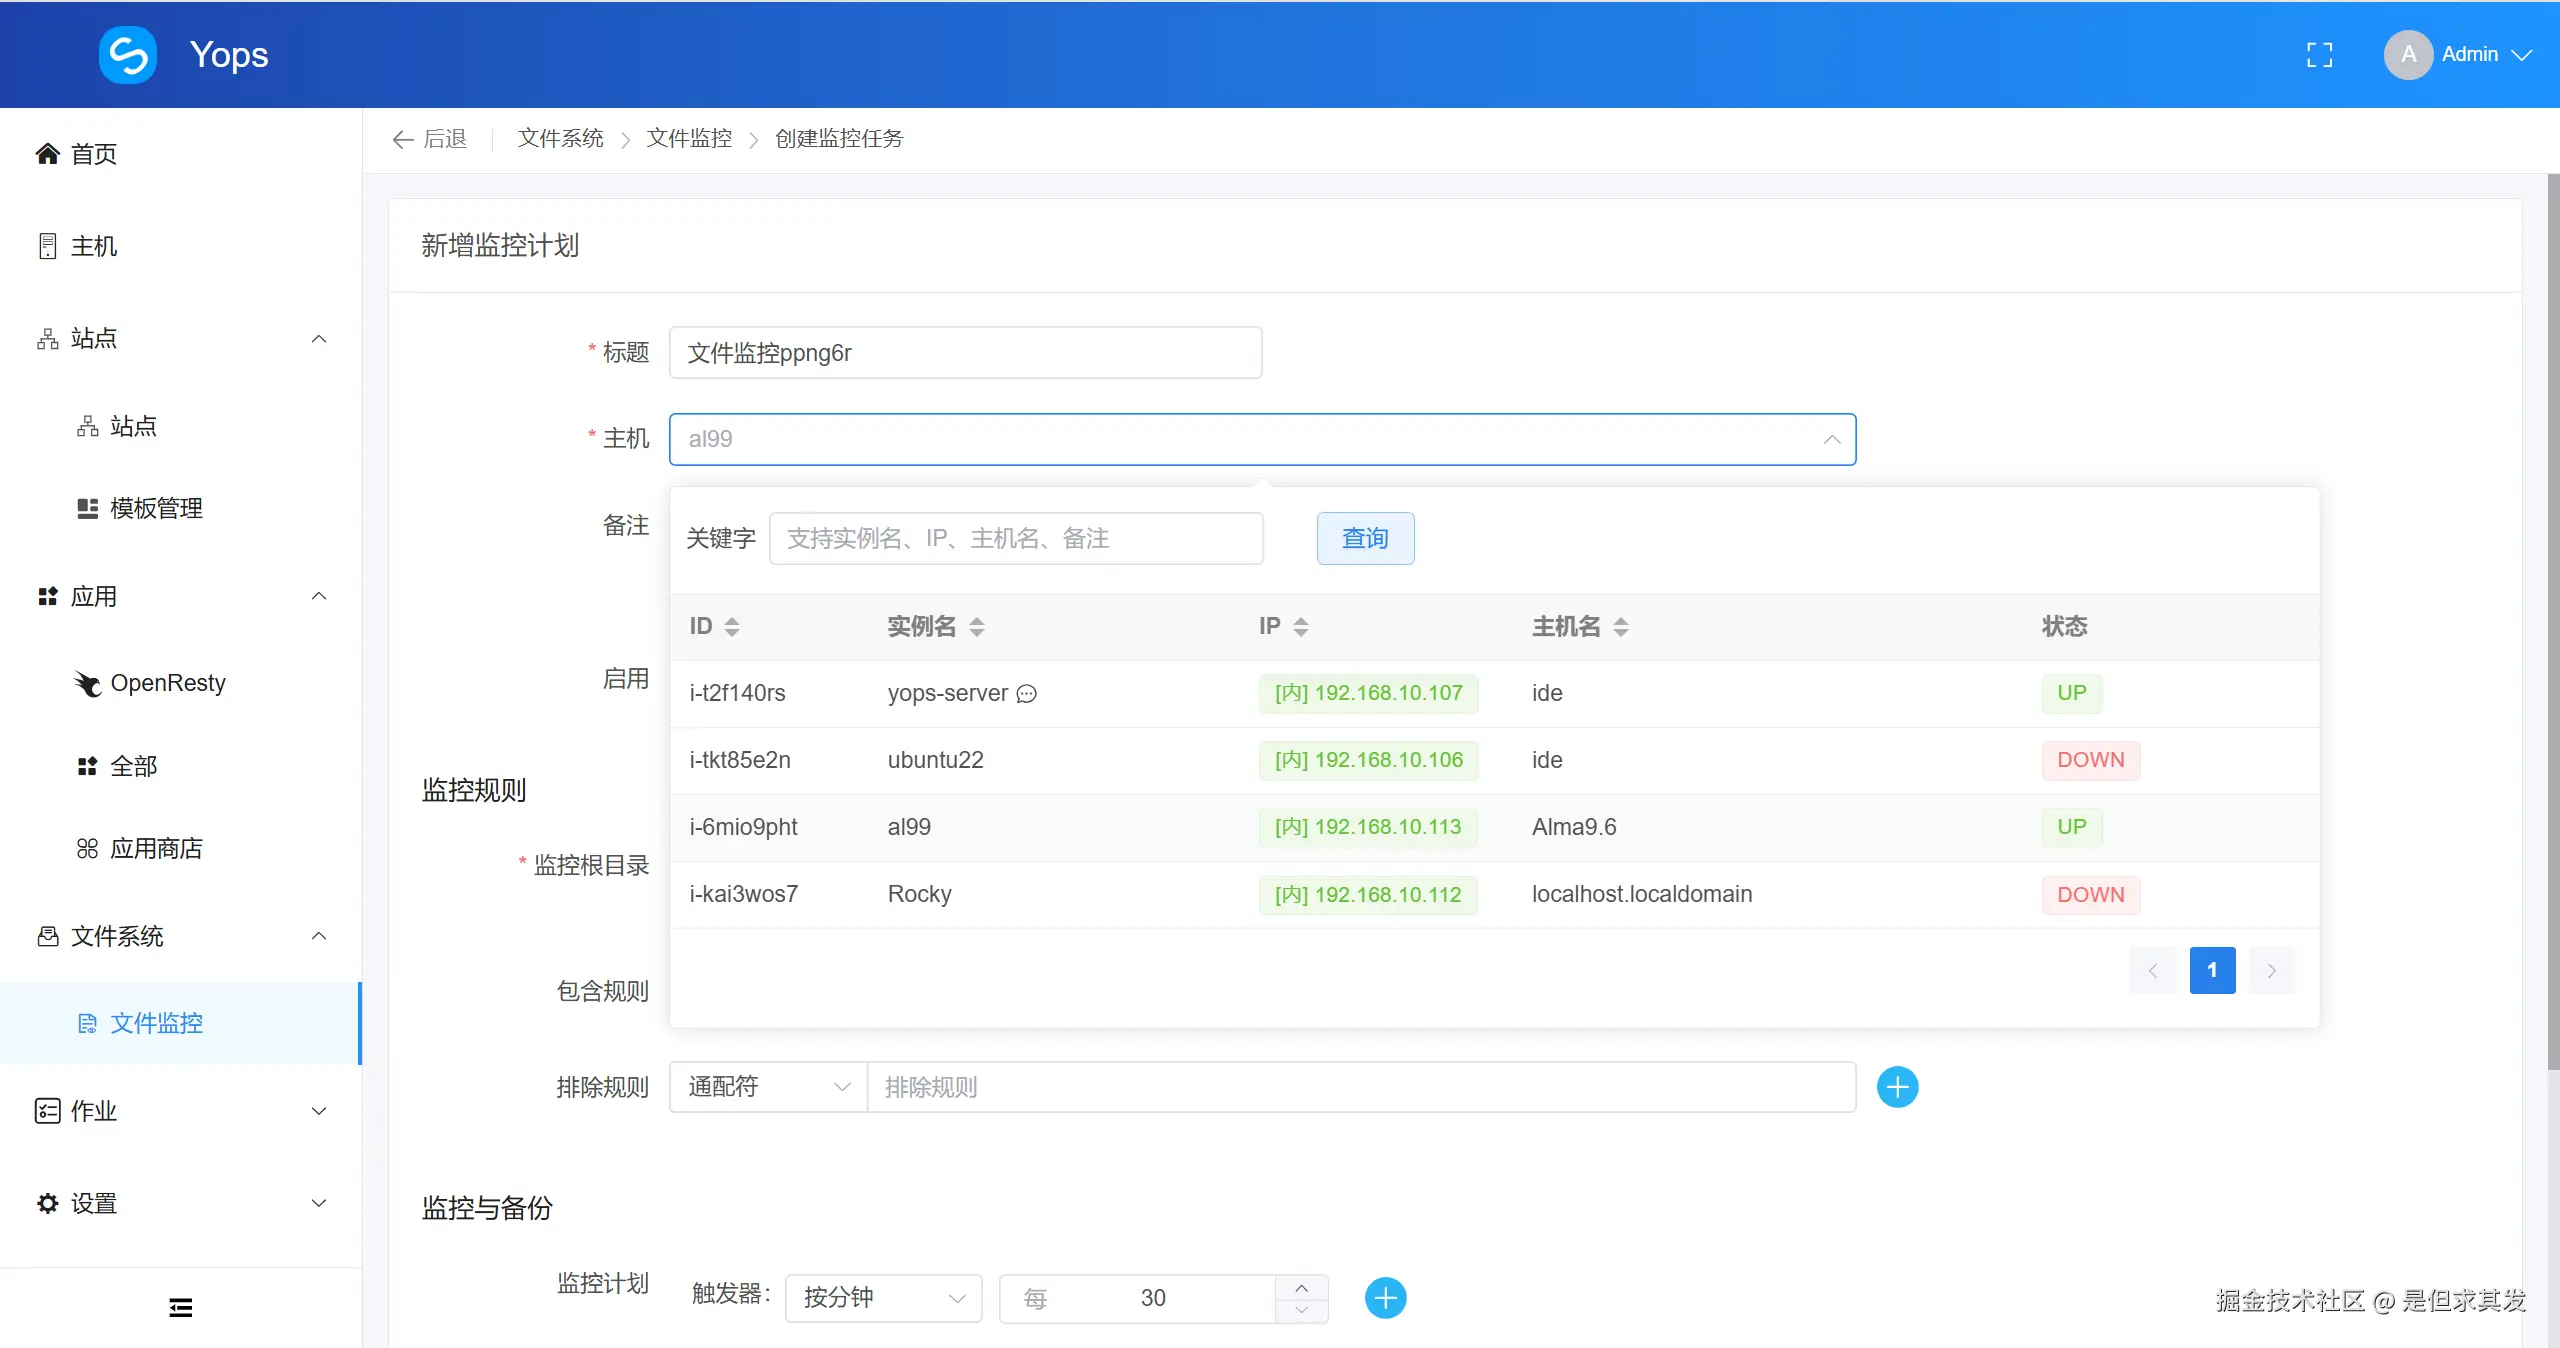Image resolution: width=2560 pixels, height=1348 pixels.
Task: Click the 关键字 keyword search field
Action: coord(1015,538)
